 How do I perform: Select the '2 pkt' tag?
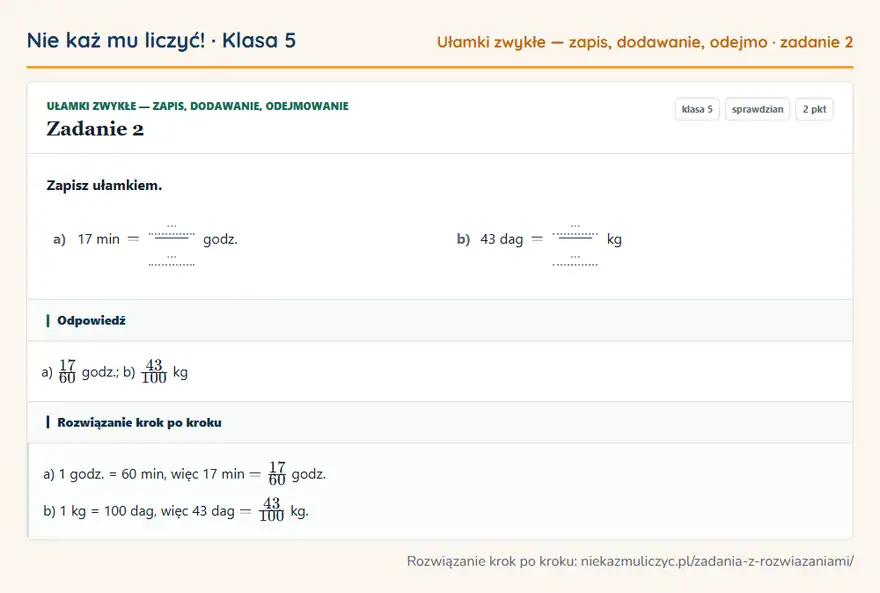814,109
